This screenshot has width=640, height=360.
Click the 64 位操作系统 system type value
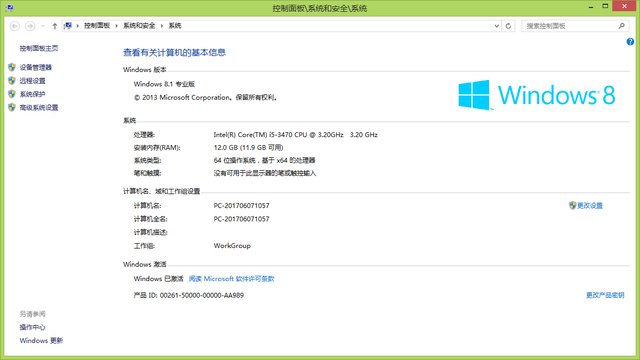tap(264, 160)
